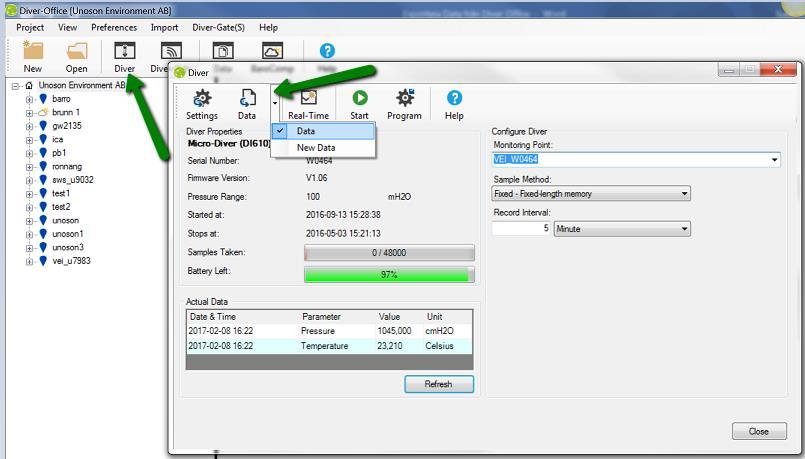
Task: Open the Diver toolbar icon in main window
Action: [125, 51]
